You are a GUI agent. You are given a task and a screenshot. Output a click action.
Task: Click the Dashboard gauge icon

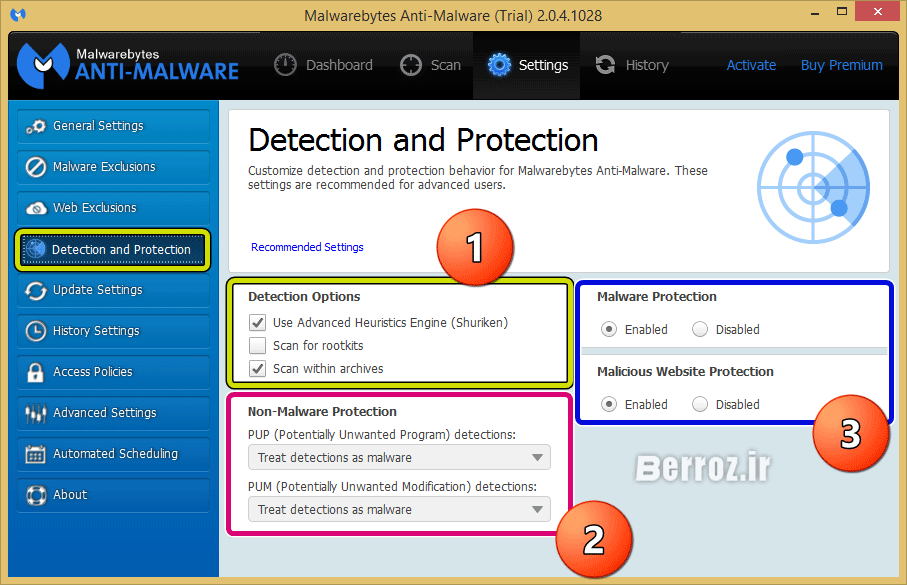click(285, 65)
